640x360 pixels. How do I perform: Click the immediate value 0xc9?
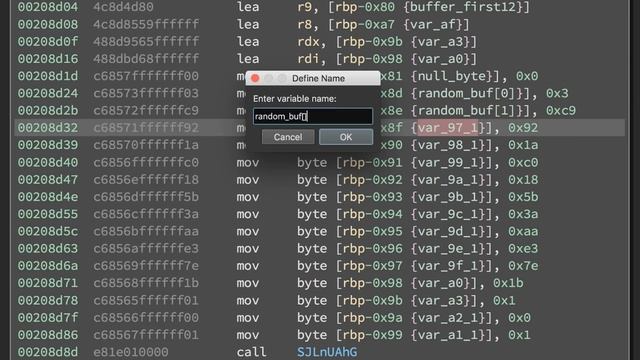point(561,111)
